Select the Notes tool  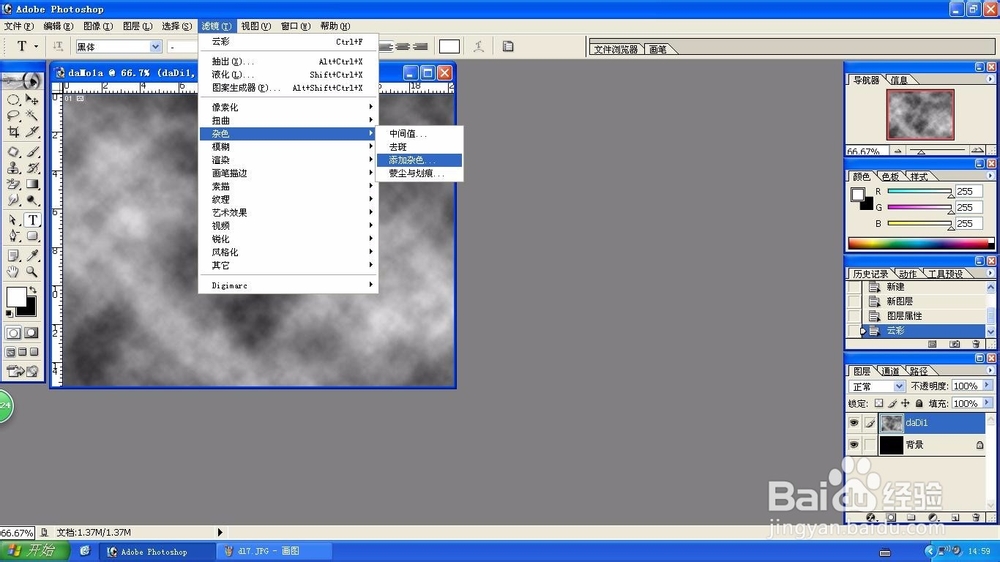pos(13,256)
